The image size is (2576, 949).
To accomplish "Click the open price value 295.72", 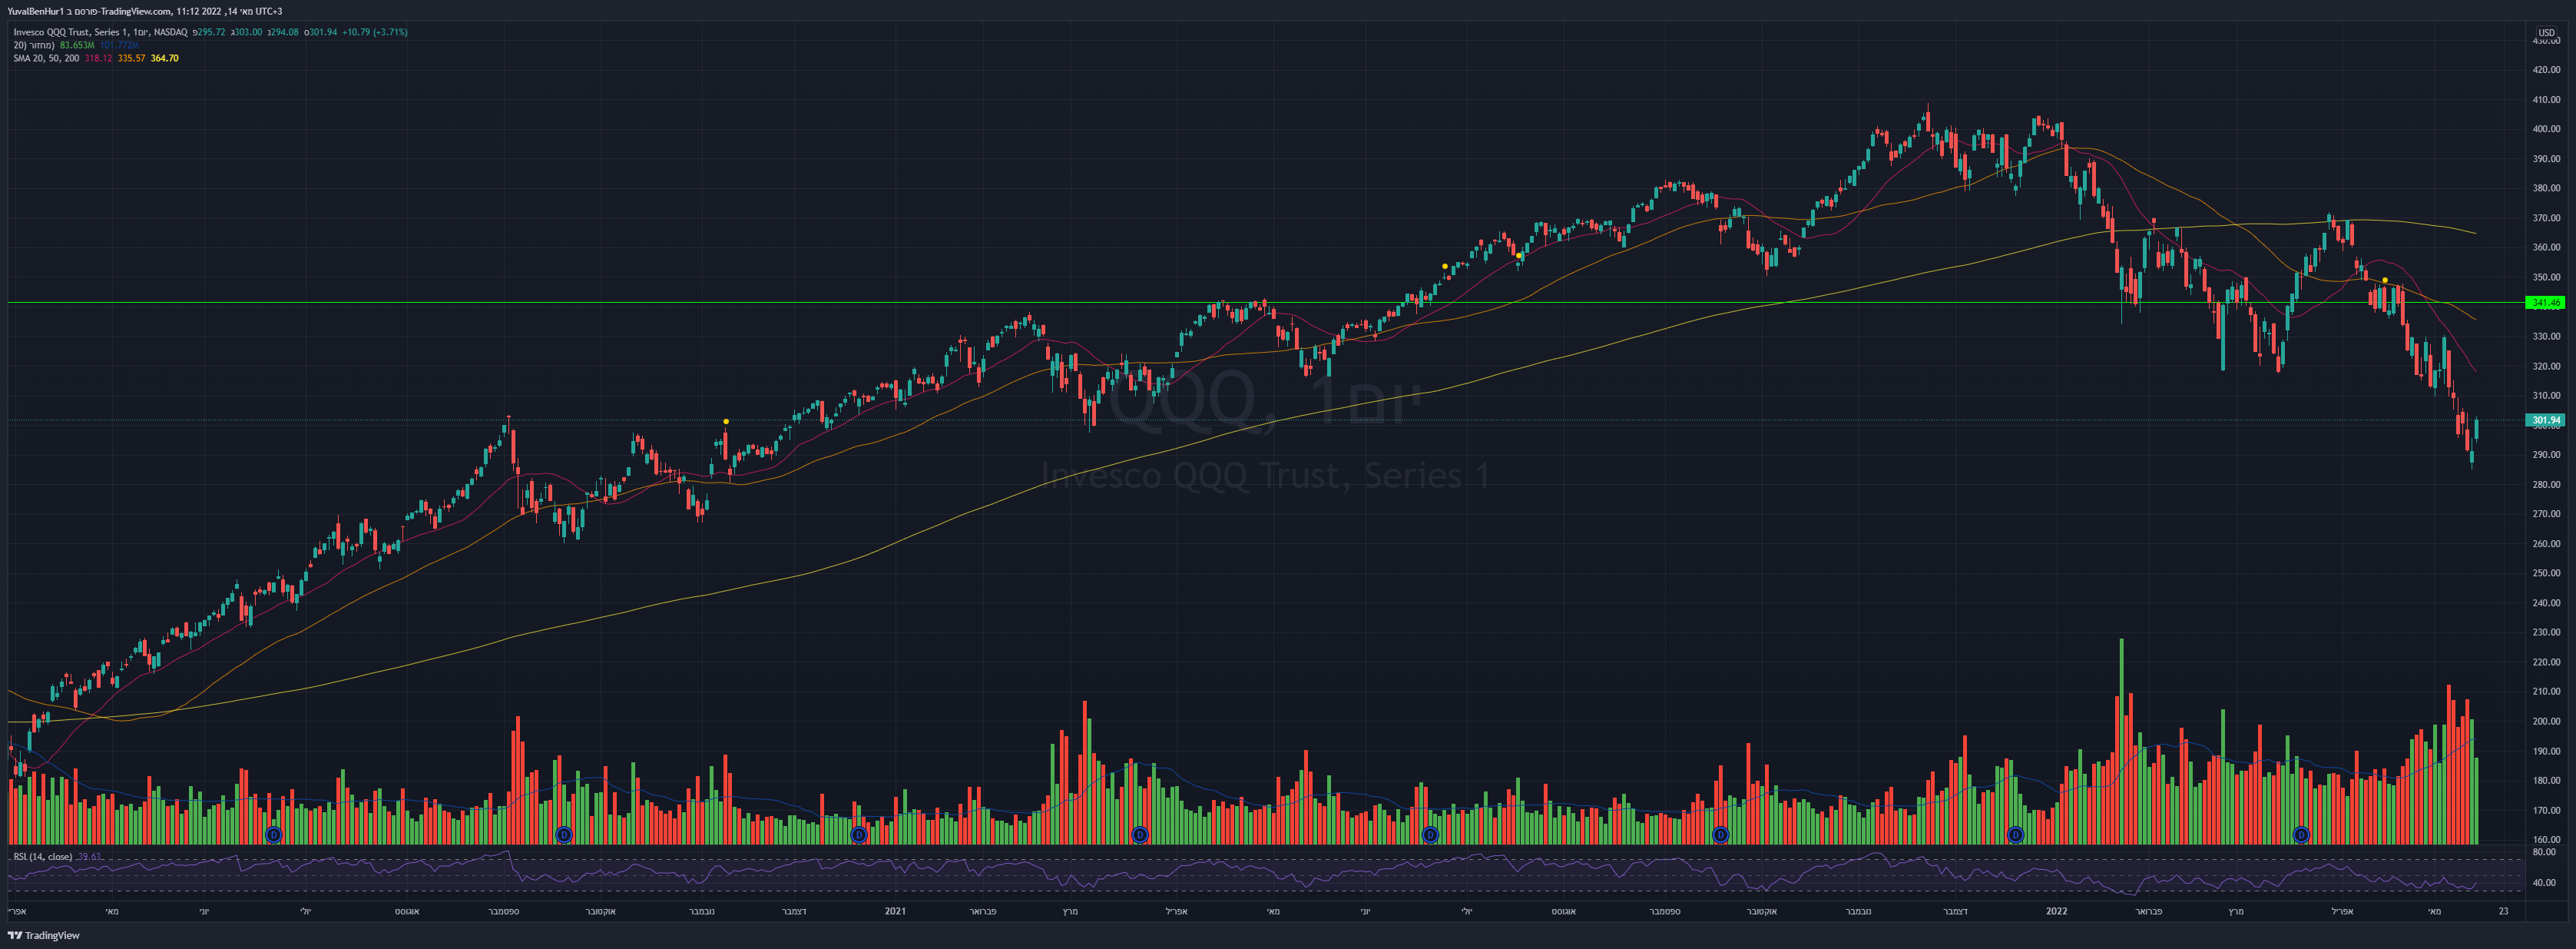I will 211,32.
